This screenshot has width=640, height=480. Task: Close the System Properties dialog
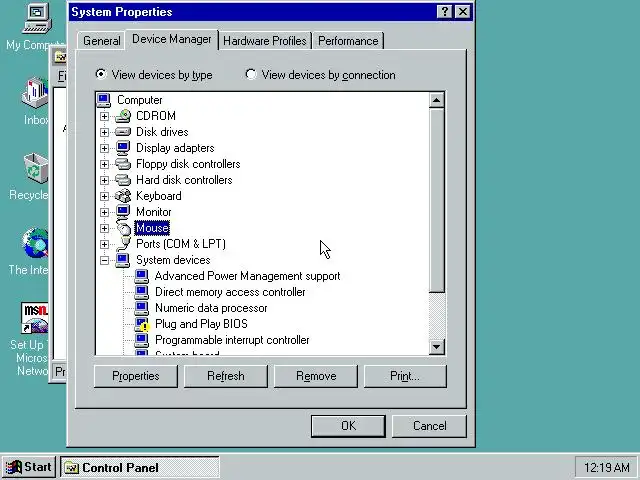pyautogui.click(x=462, y=12)
